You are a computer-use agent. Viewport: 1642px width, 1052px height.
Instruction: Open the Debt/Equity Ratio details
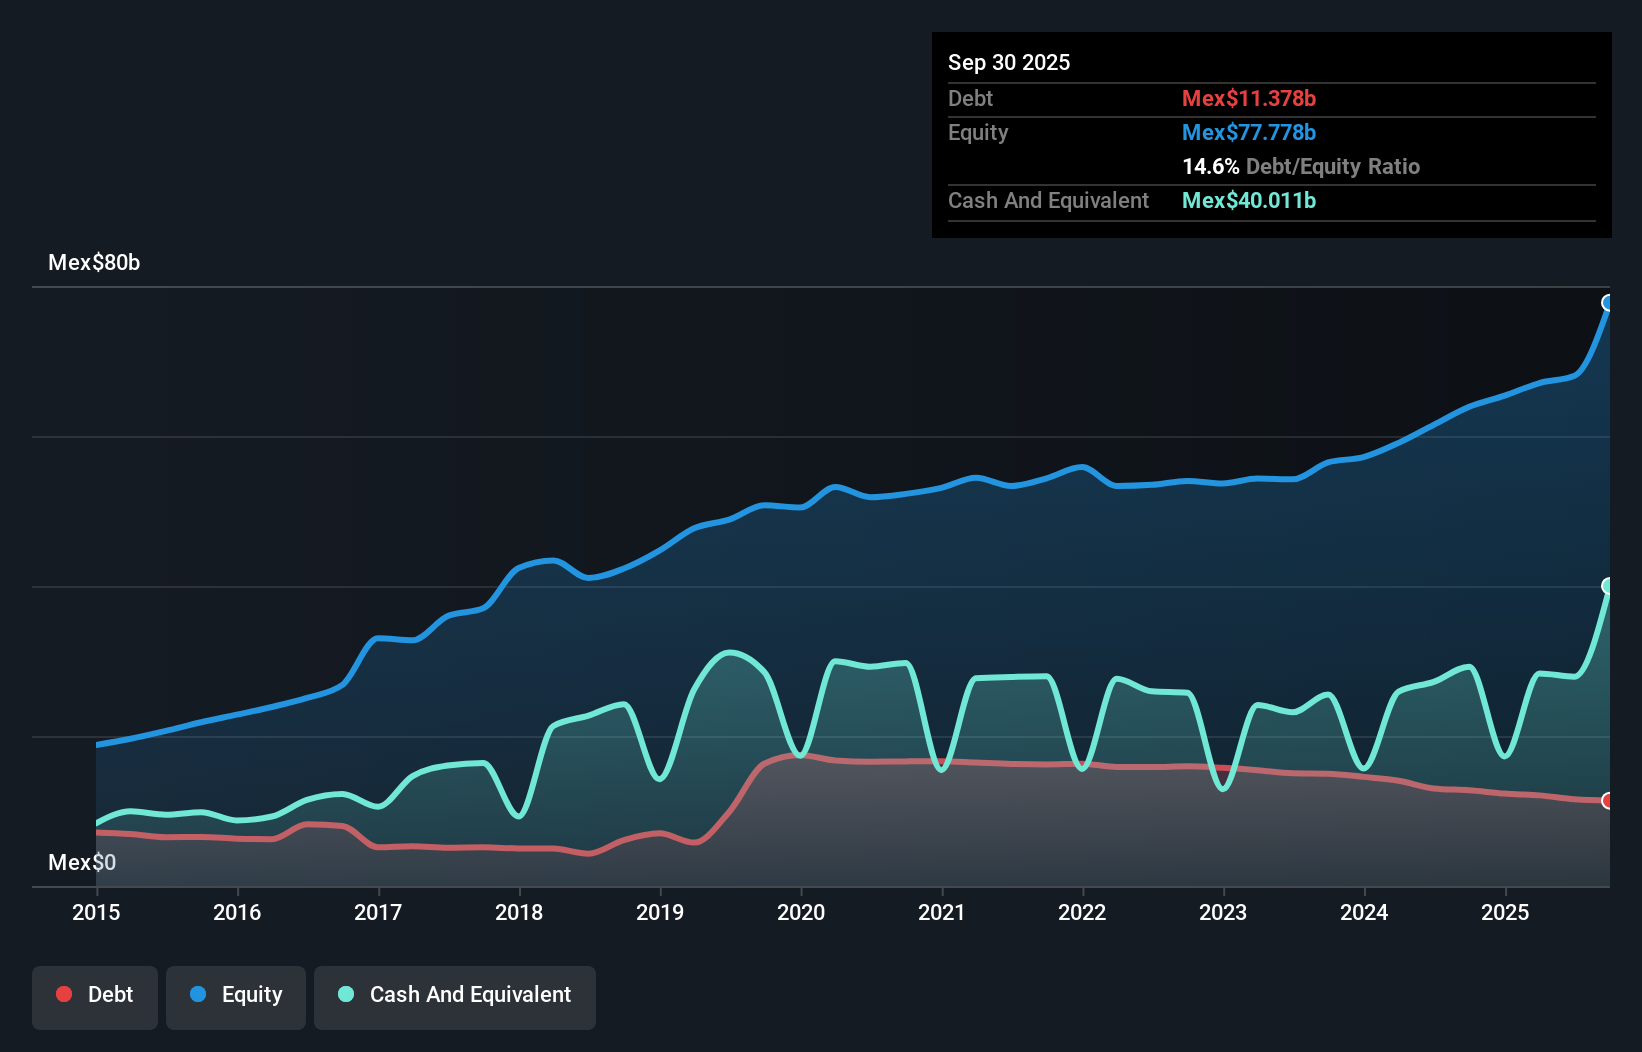pos(1301,166)
